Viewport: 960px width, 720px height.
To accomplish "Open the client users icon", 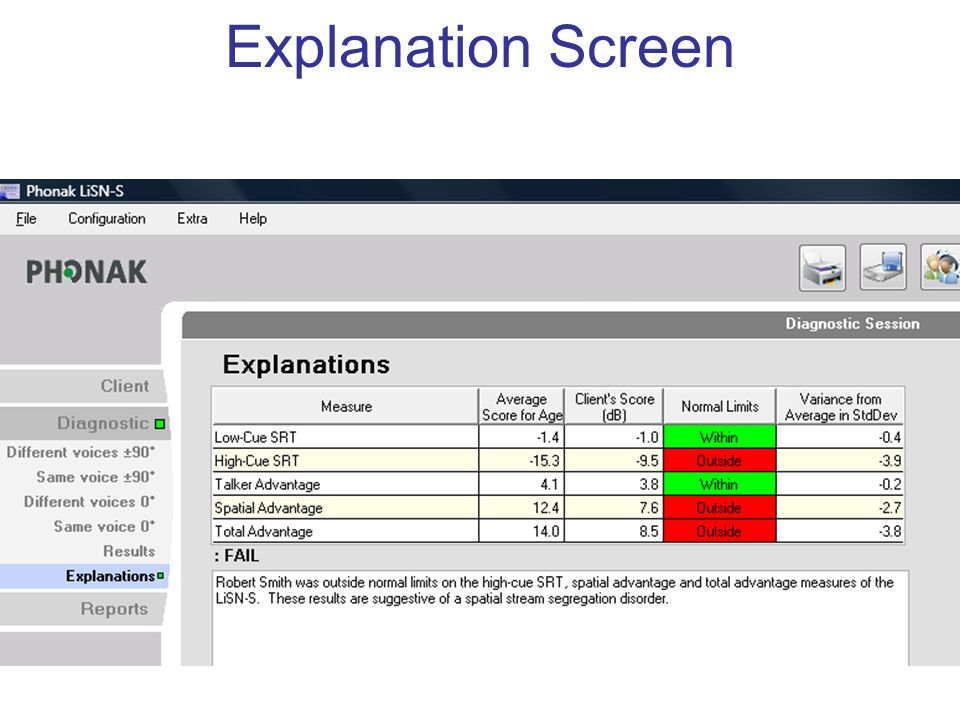I will (940, 266).
